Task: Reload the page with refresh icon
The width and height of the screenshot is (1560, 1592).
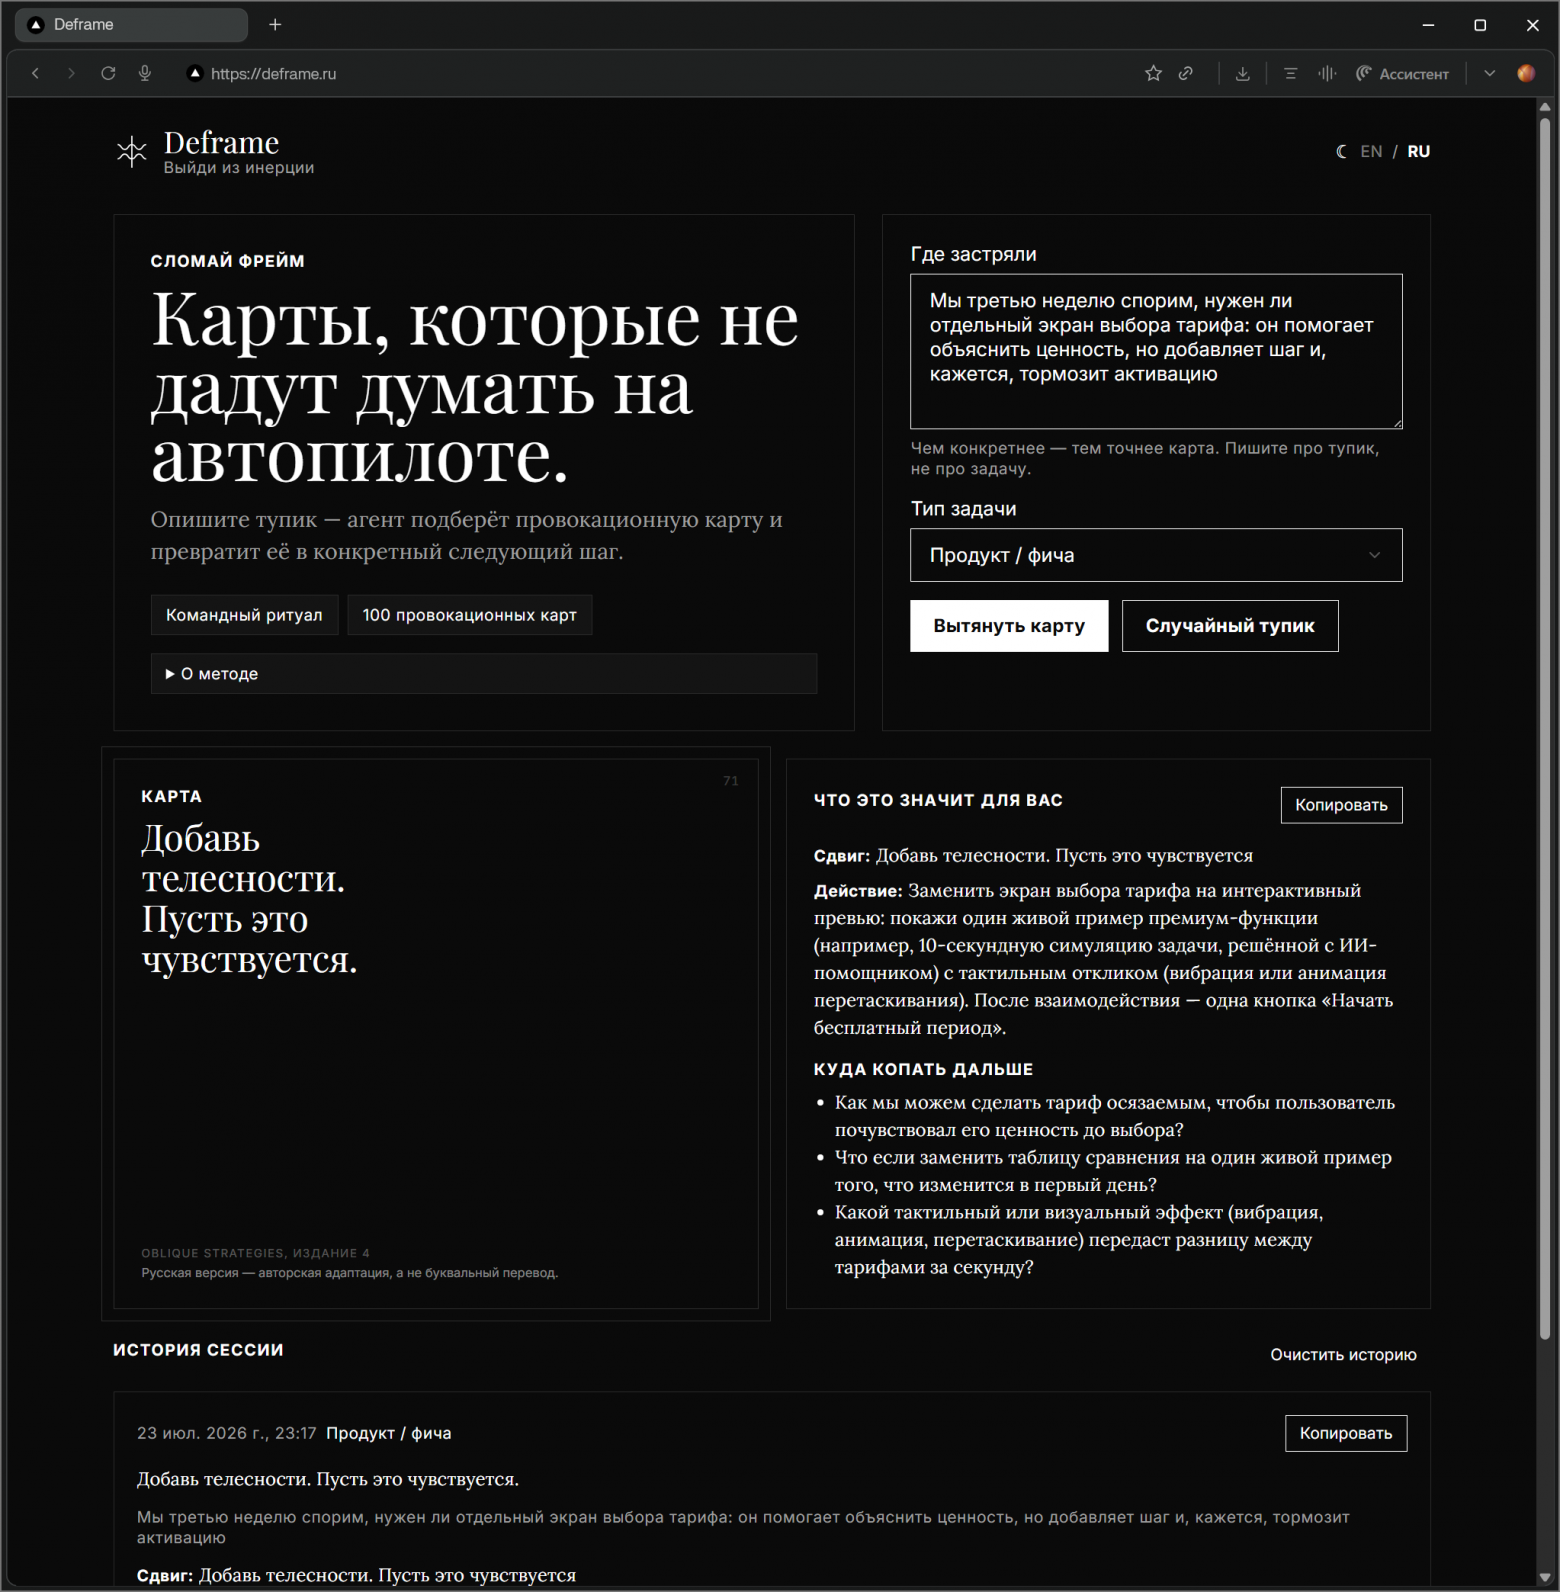Action: pos(108,73)
